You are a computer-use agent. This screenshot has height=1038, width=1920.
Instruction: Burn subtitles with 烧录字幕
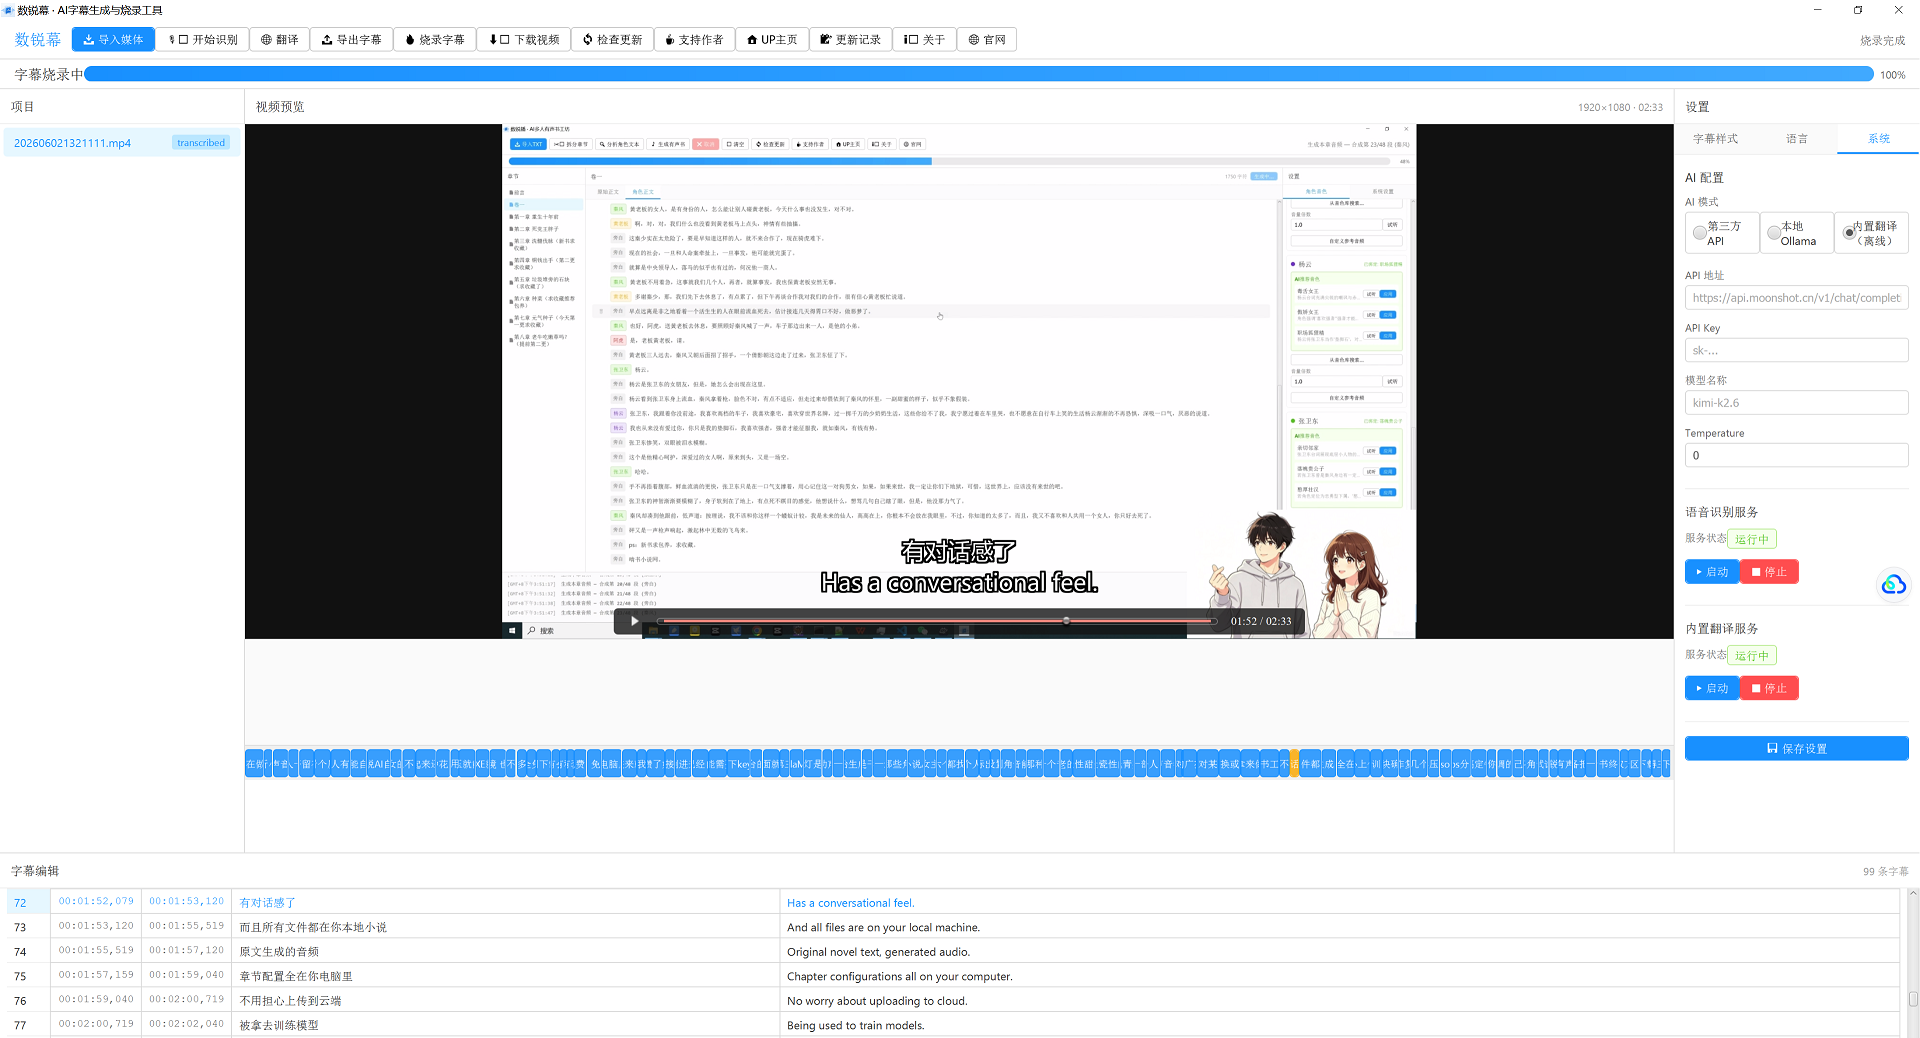click(435, 40)
